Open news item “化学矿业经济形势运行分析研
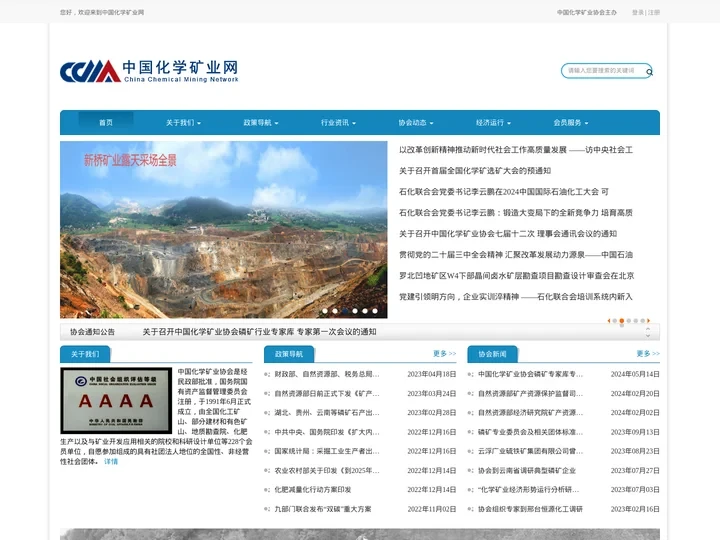The height and width of the screenshot is (540, 720). (x=529, y=489)
